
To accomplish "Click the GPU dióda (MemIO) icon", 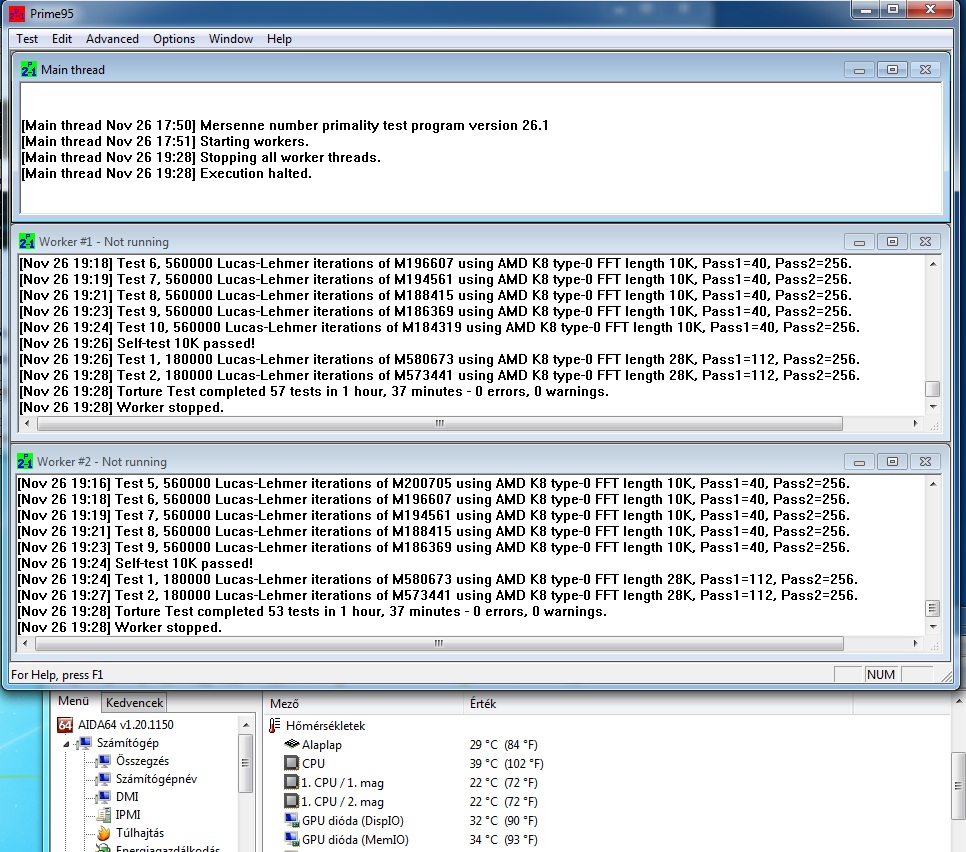I will [291, 839].
